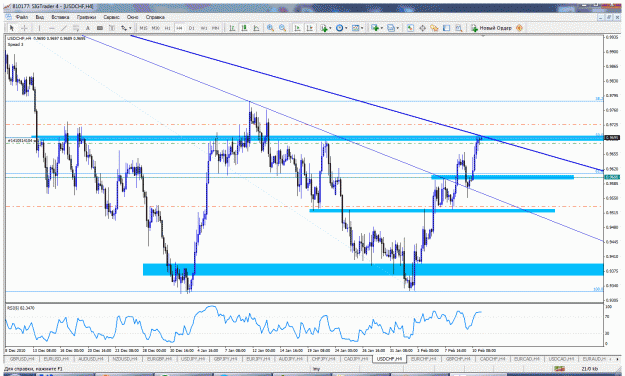Open the indicators list dropdown
Viewport: 625px width, 376px height.
point(326,28)
